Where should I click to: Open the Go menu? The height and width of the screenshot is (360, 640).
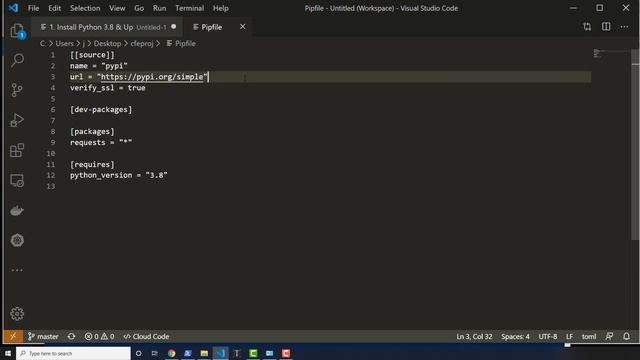point(139,8)
